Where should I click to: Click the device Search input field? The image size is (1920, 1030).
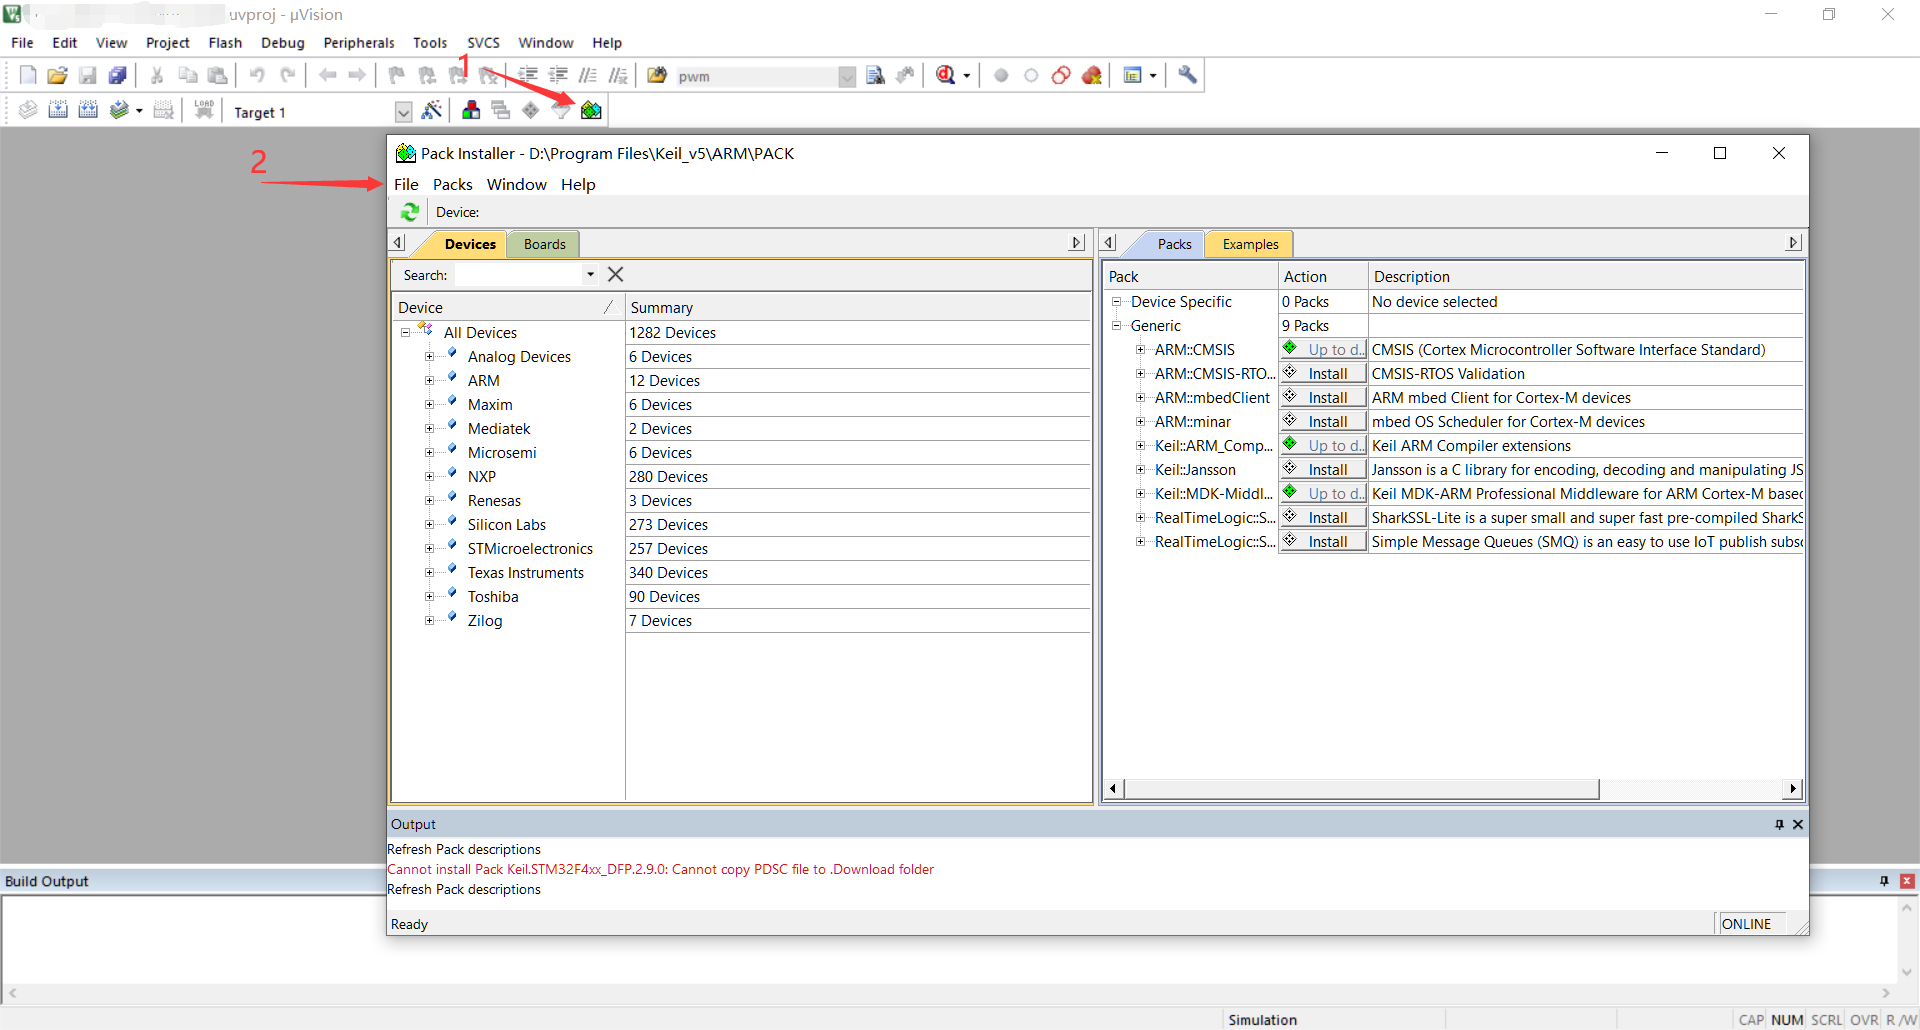(x=519, y=275)
